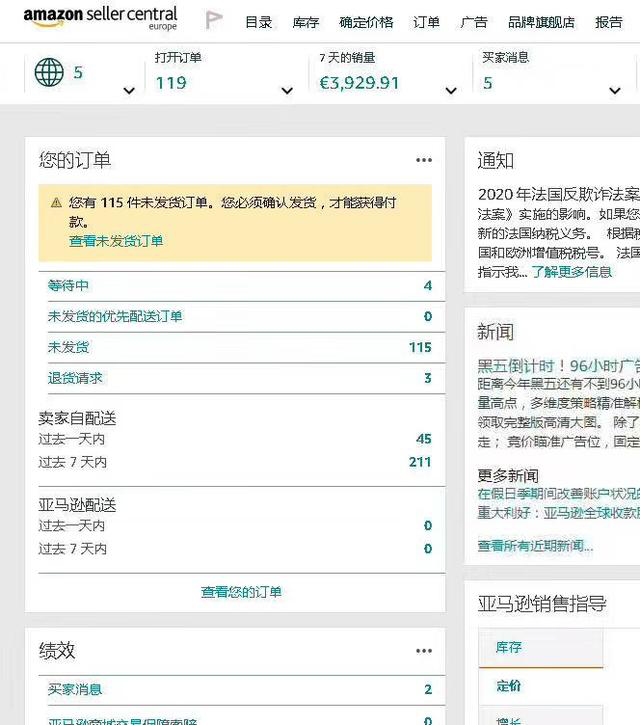
Task: Click the sales value €3,929.91
Action: [x=359, y=83]
